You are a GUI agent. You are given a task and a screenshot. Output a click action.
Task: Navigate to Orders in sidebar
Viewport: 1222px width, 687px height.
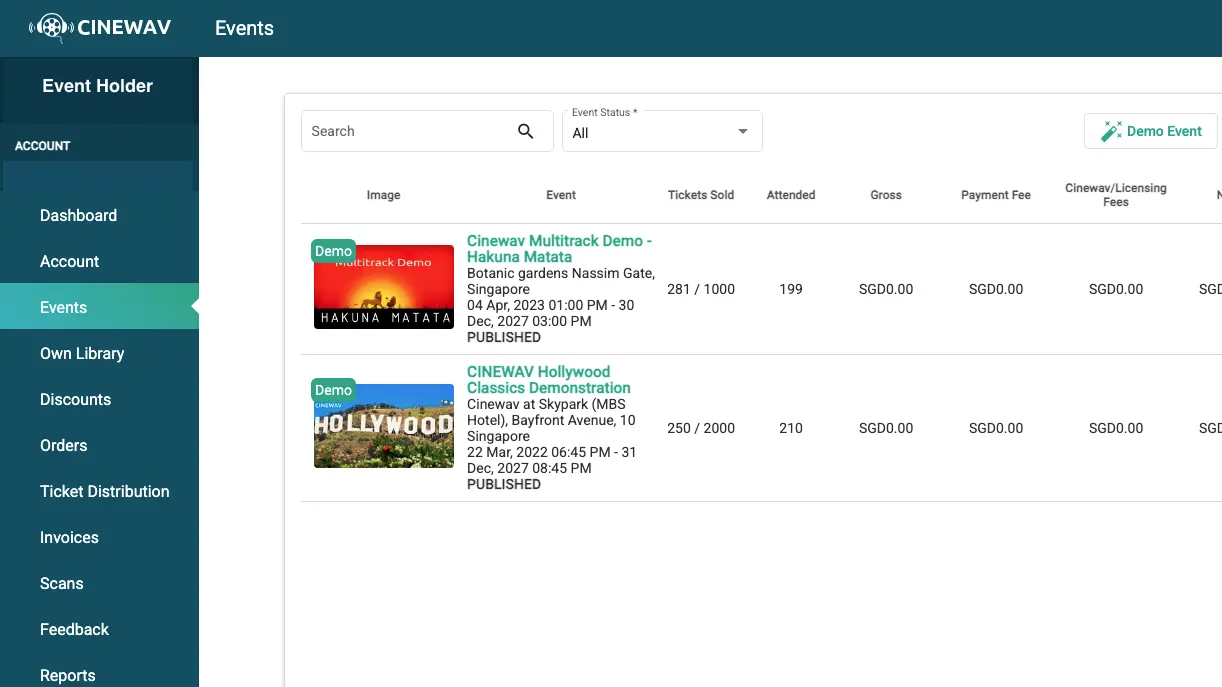click(x=63, y=445)
